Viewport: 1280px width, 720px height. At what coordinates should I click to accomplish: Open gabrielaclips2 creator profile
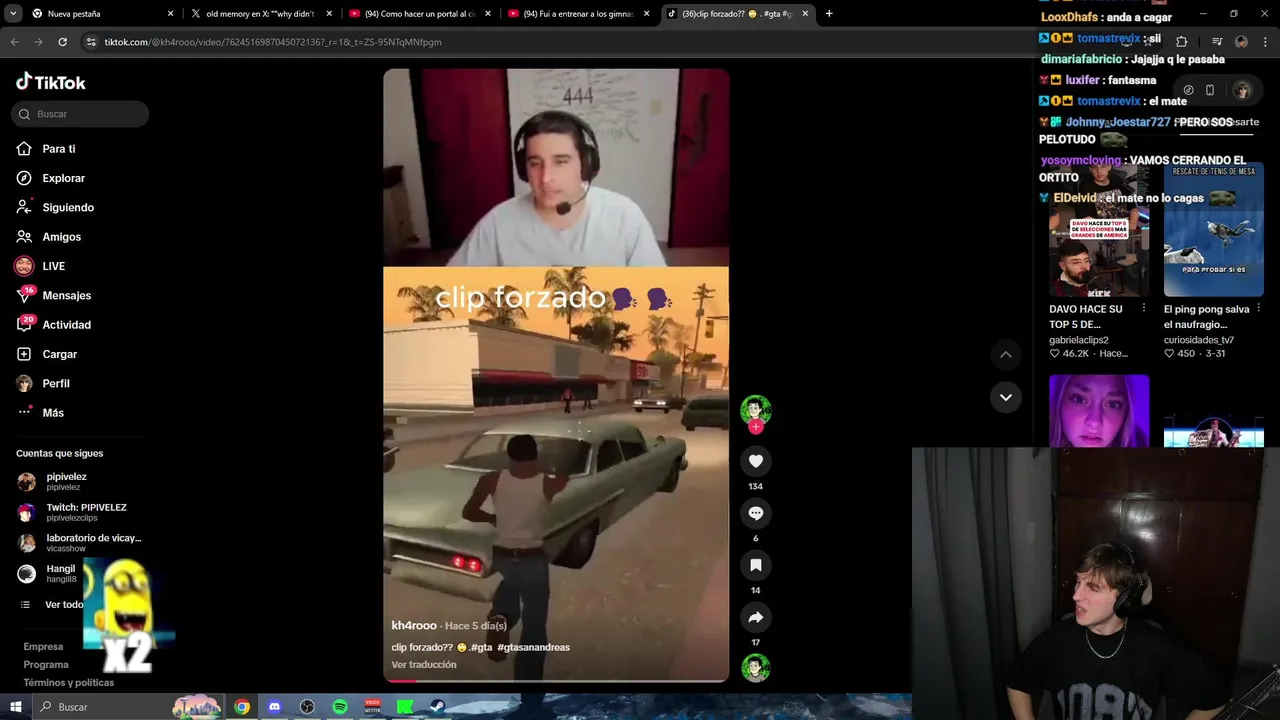pyautogui.click(x=1079, y=340)
